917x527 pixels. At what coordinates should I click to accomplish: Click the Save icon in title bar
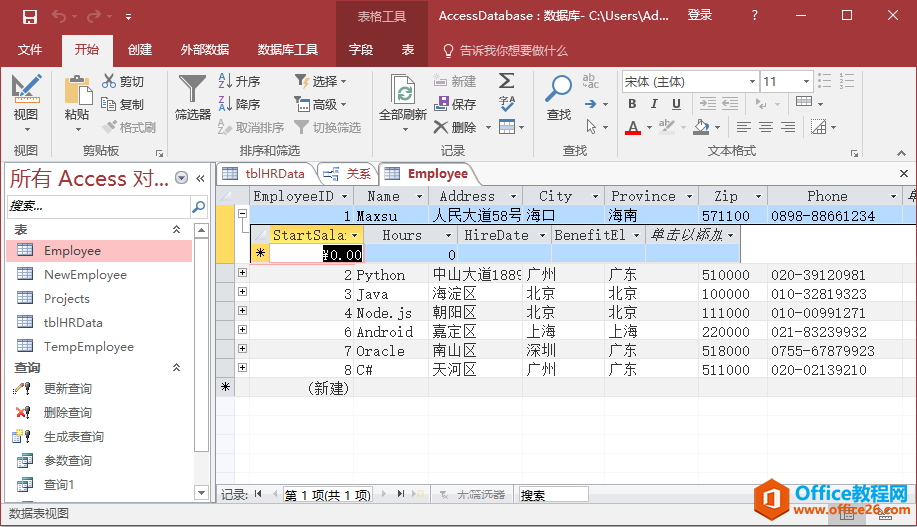coord(30,16)
